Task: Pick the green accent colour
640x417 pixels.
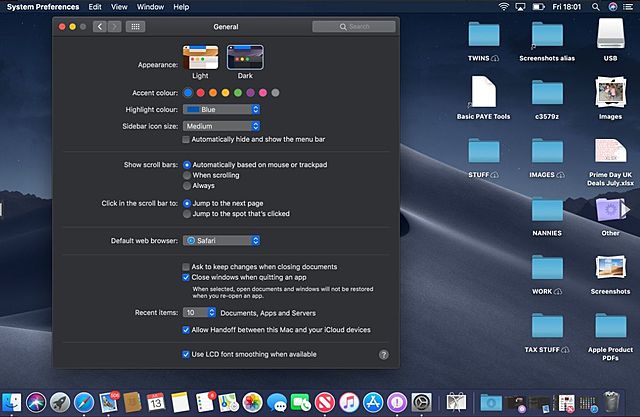Action: coord(238,93)
